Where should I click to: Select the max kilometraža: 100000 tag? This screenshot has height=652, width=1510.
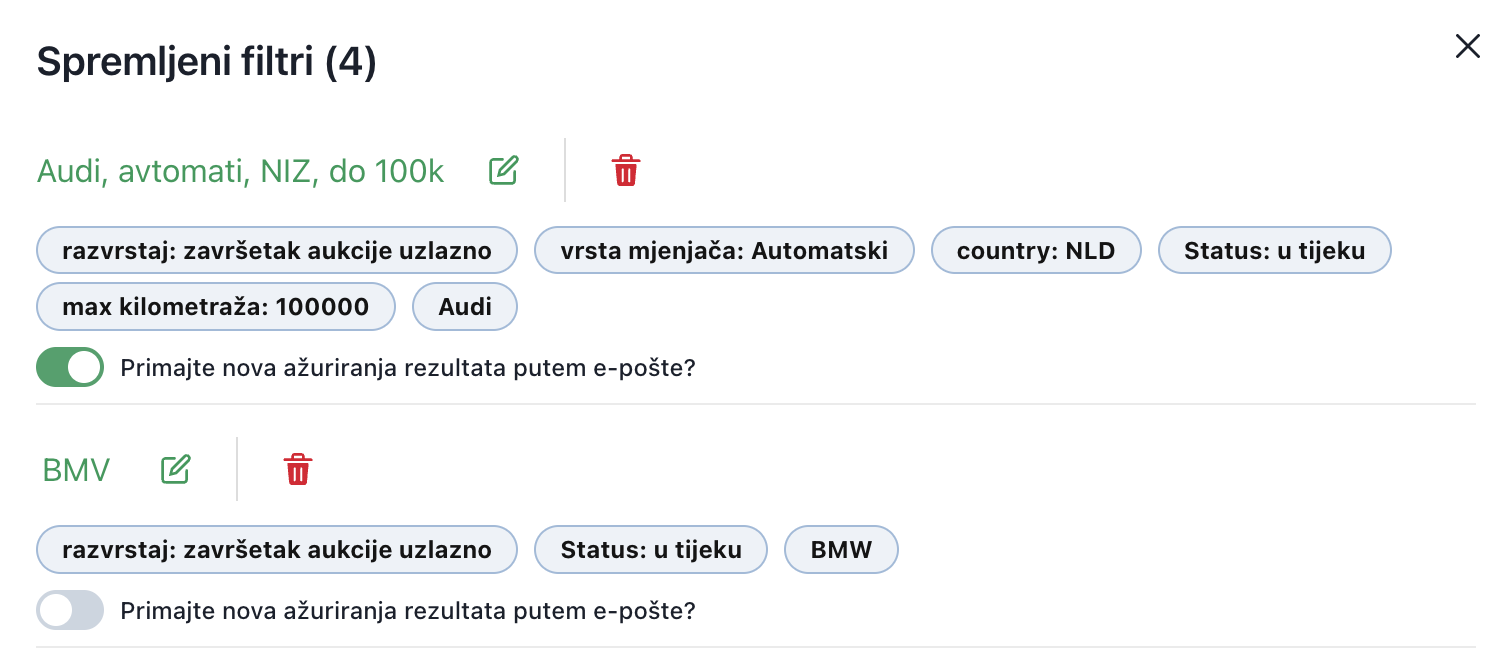point(215,307)
